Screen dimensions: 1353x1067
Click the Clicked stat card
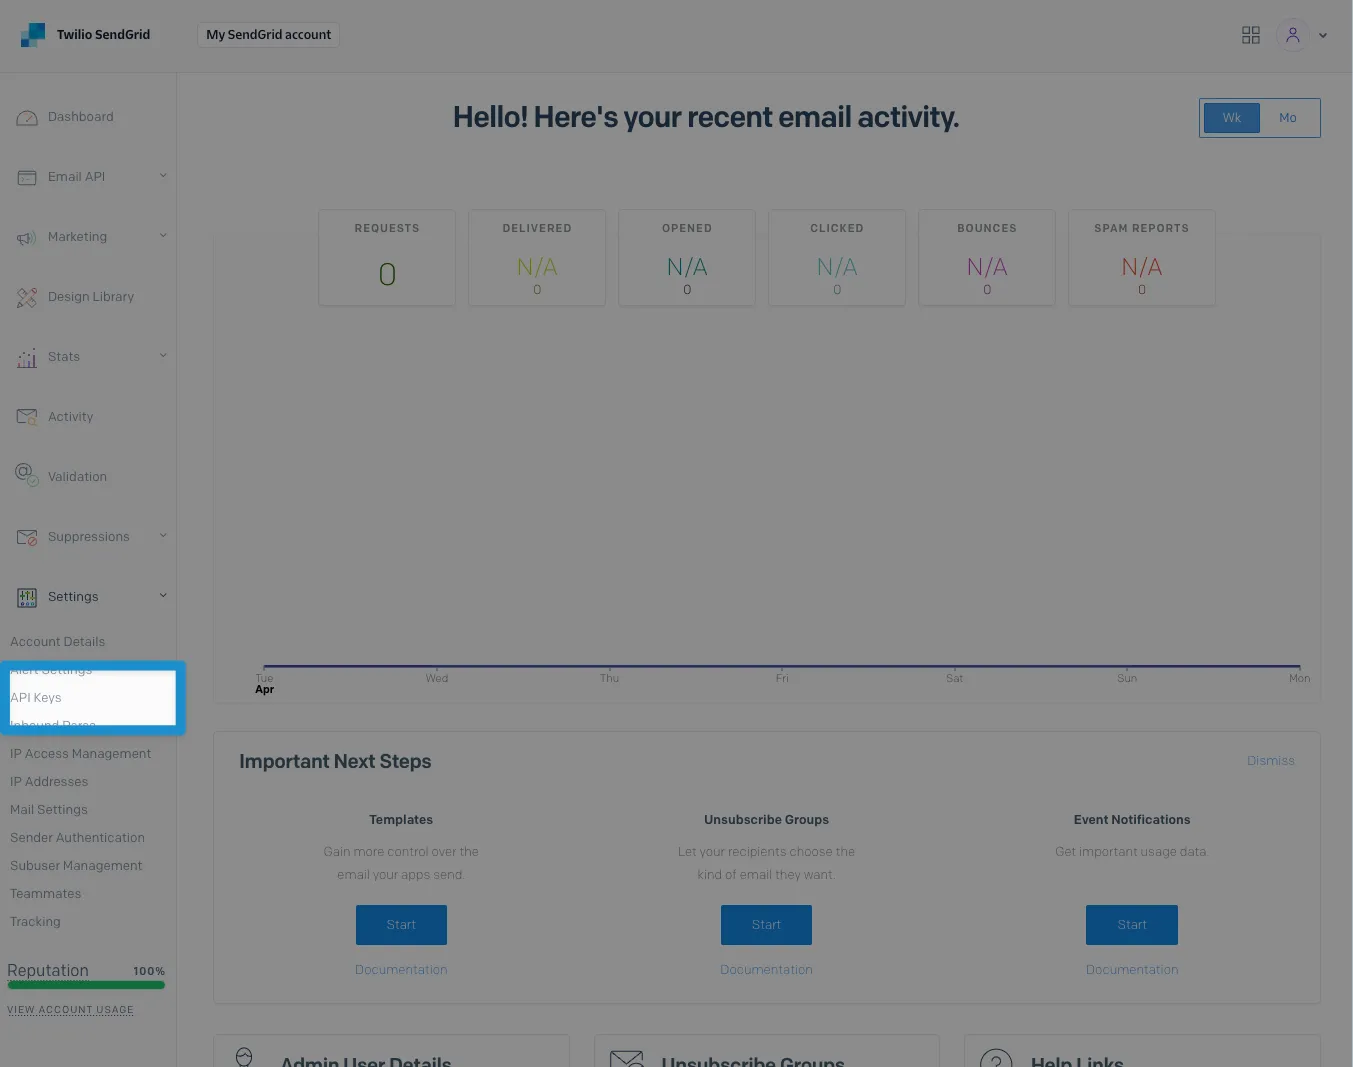(x=837, y=258)
